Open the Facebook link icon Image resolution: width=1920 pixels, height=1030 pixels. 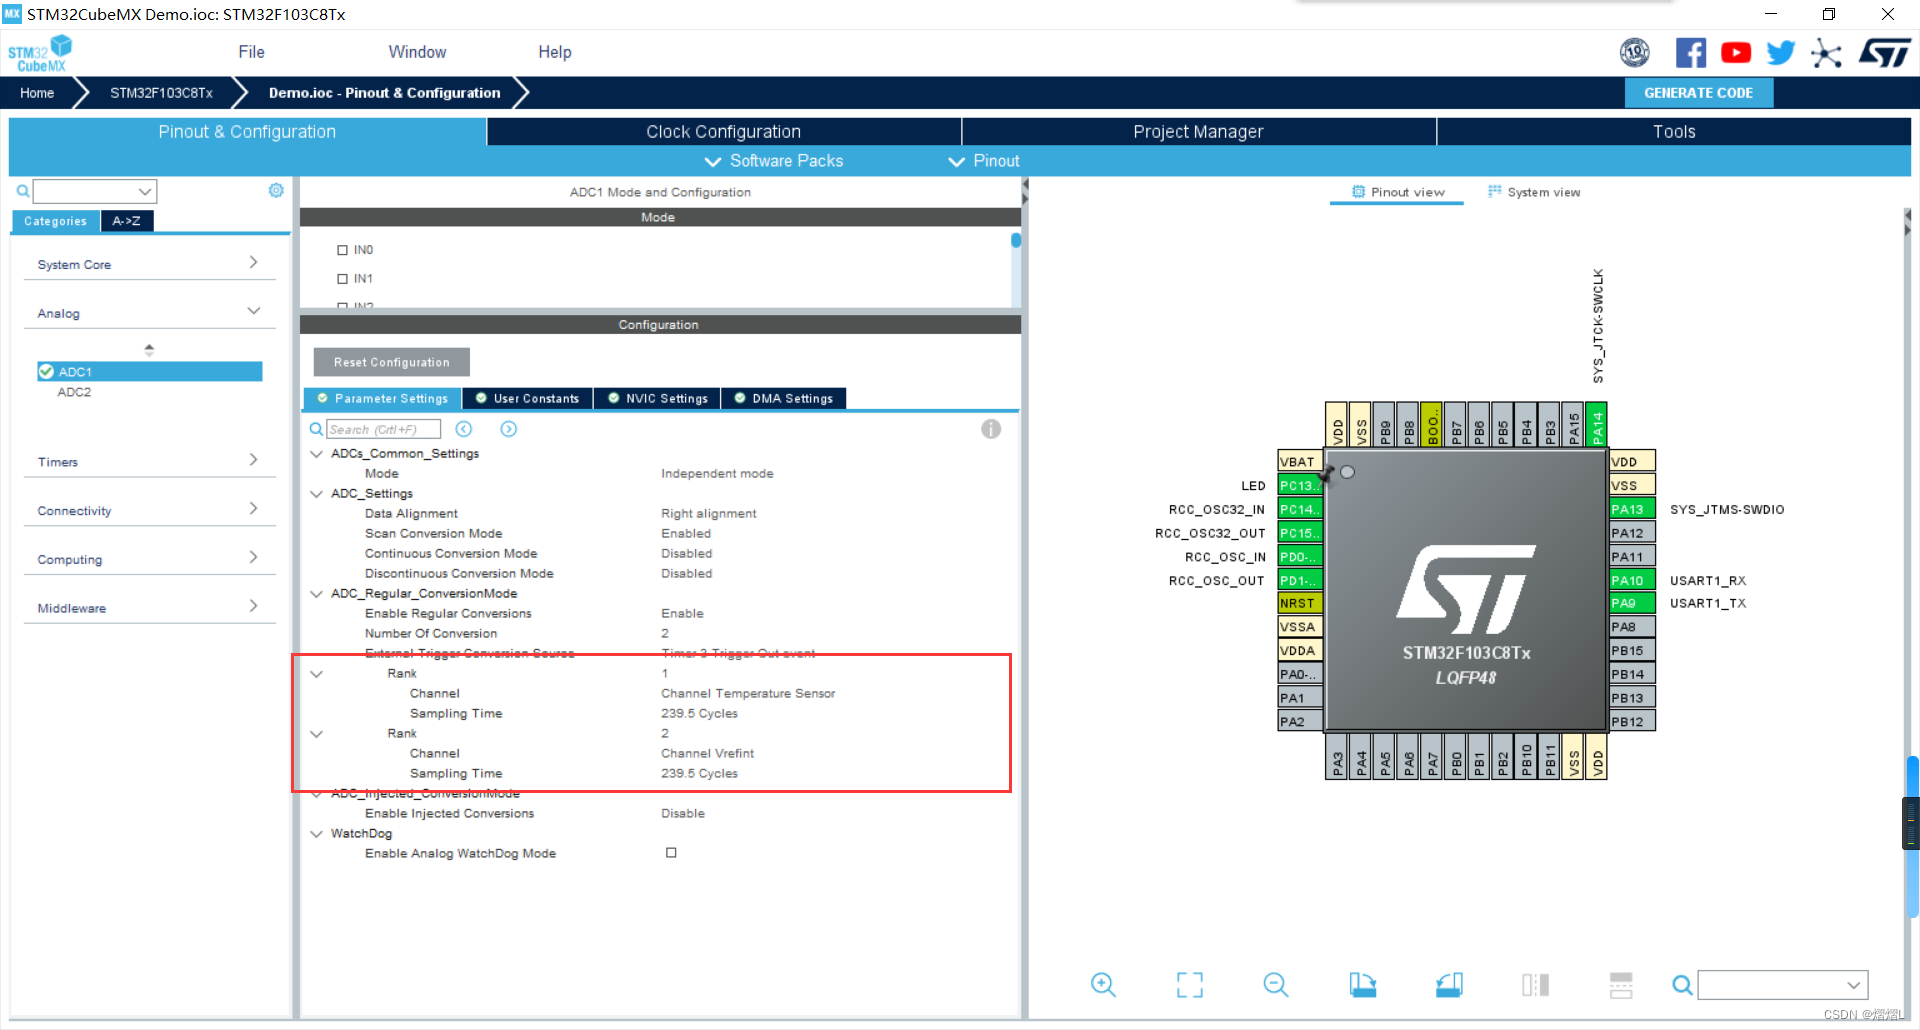pos(1690,52)
